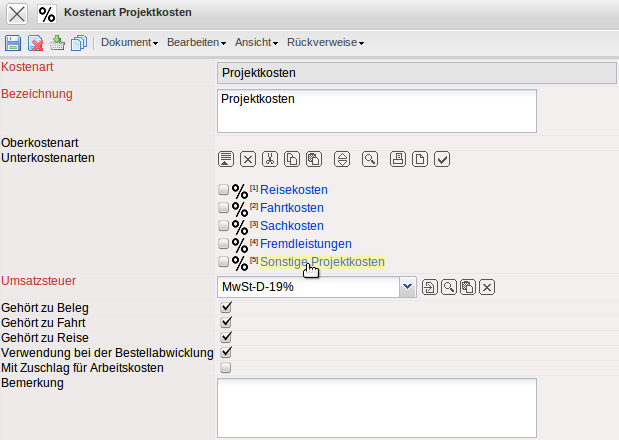Click the checkmark select-all icon for Unterkostenarten
This screenshot has height=440, width=619.
[x=443, y=159]
